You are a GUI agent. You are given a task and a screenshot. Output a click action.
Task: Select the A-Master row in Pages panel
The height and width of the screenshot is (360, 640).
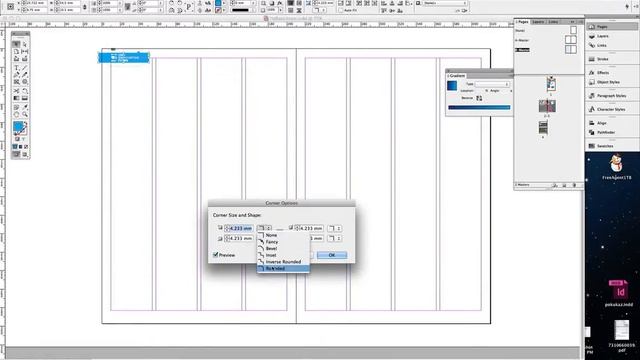[546, 40]
